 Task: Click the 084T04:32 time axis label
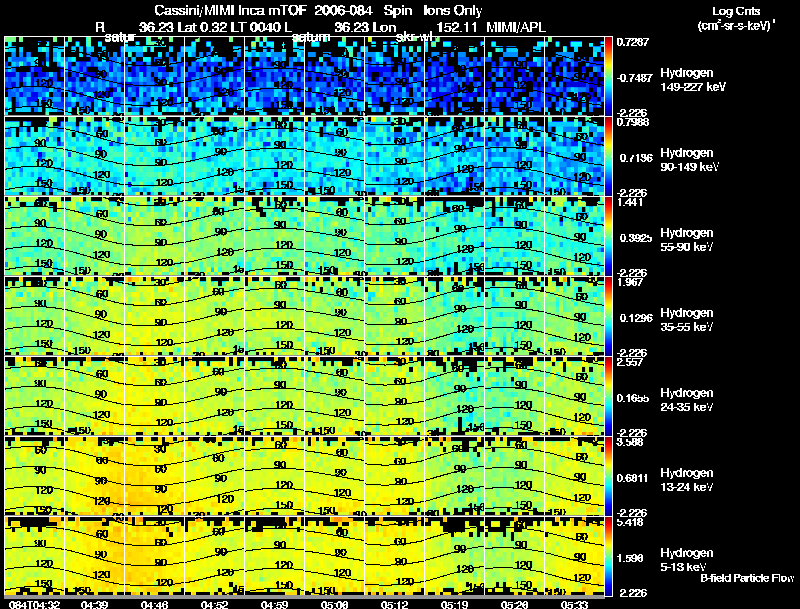[35, 604]
